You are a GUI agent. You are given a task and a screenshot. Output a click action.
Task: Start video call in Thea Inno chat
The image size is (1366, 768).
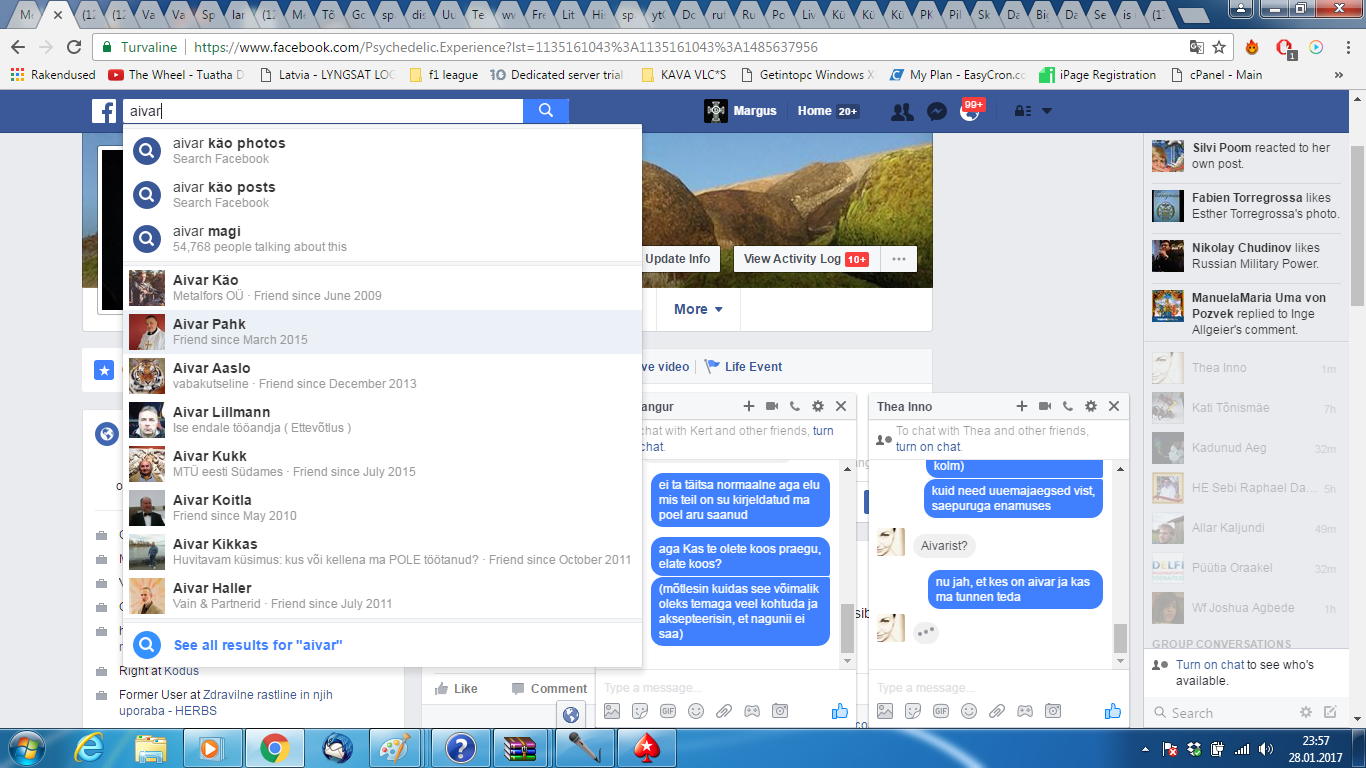tap(1045, 406)
